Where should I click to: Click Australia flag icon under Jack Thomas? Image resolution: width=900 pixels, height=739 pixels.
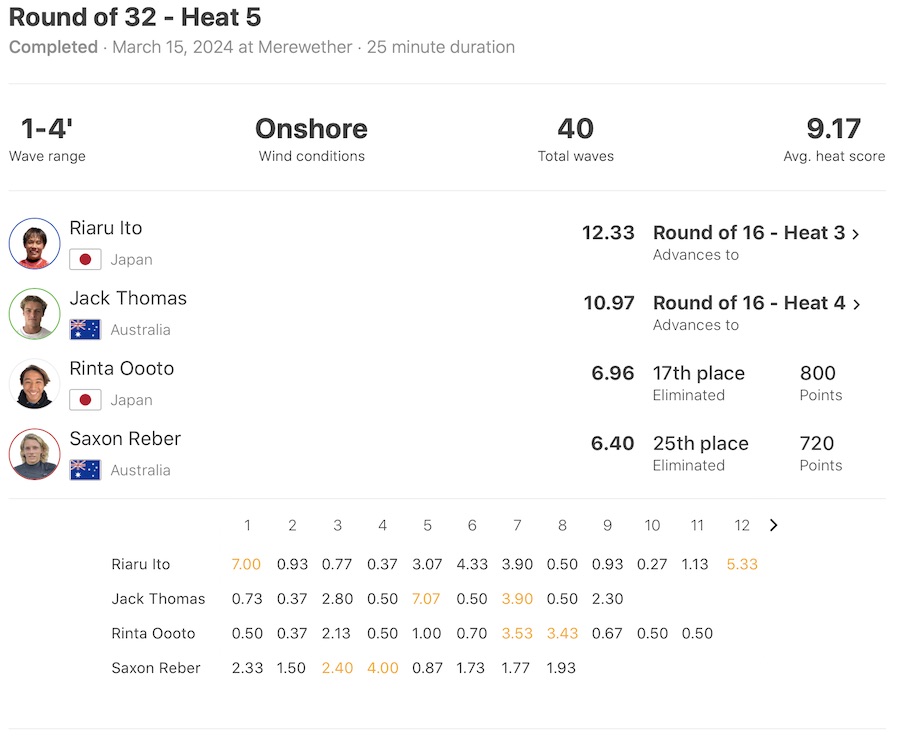(x=85, y=330)
